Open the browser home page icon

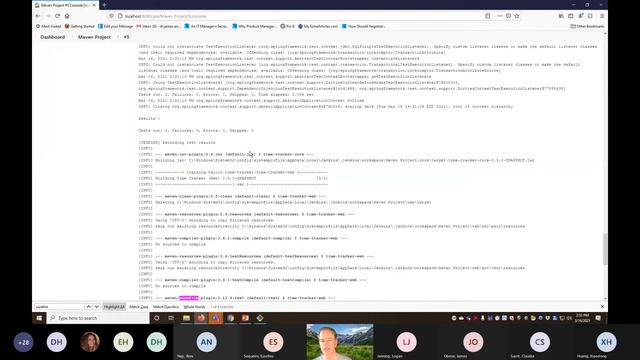click(67, 16)
